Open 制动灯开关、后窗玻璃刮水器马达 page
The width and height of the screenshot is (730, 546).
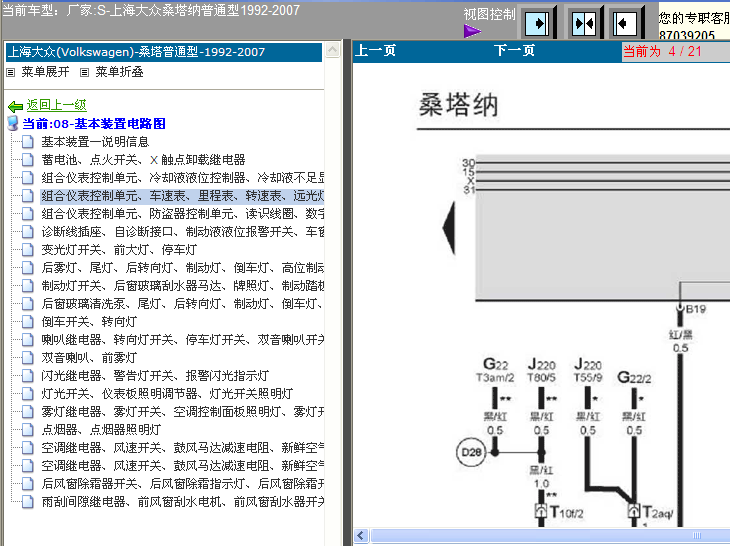click(182, 285)
